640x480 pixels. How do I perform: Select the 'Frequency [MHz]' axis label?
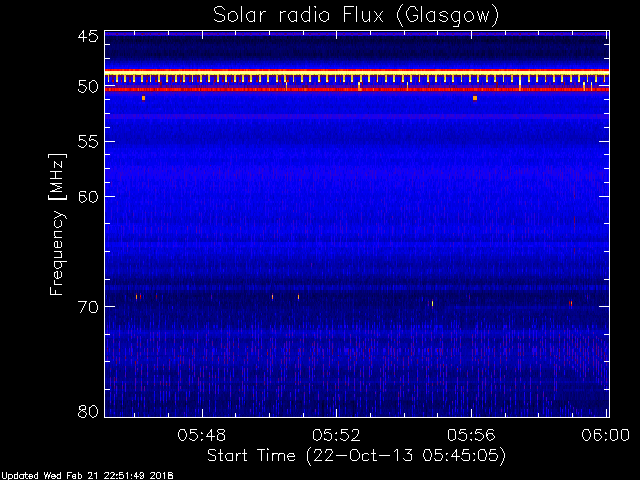(57, 224)
